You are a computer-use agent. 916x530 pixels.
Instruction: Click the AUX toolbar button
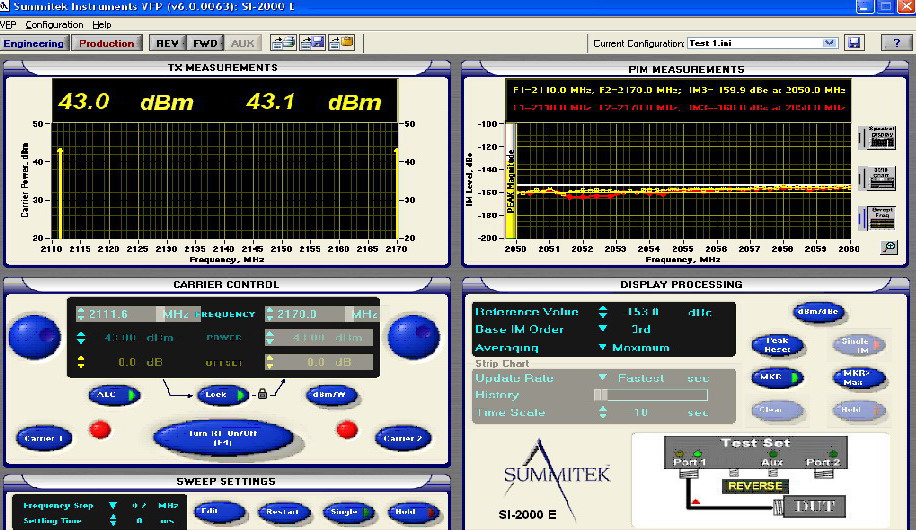(x=242, y=43)
